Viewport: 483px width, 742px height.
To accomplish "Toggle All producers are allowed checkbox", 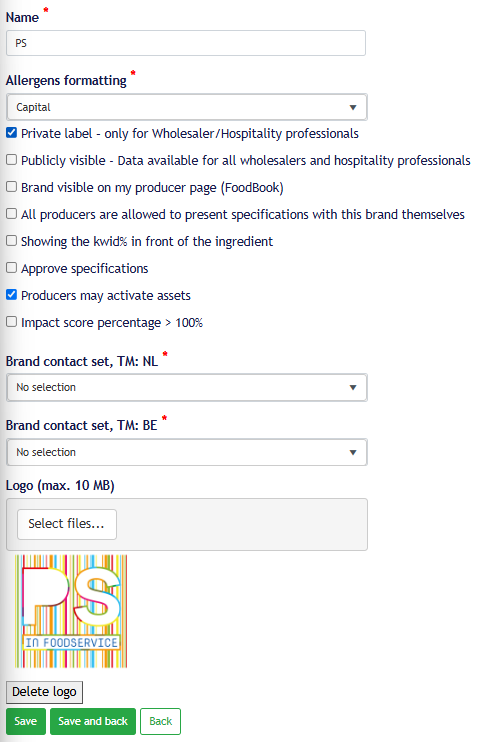I will coord(11,214).
